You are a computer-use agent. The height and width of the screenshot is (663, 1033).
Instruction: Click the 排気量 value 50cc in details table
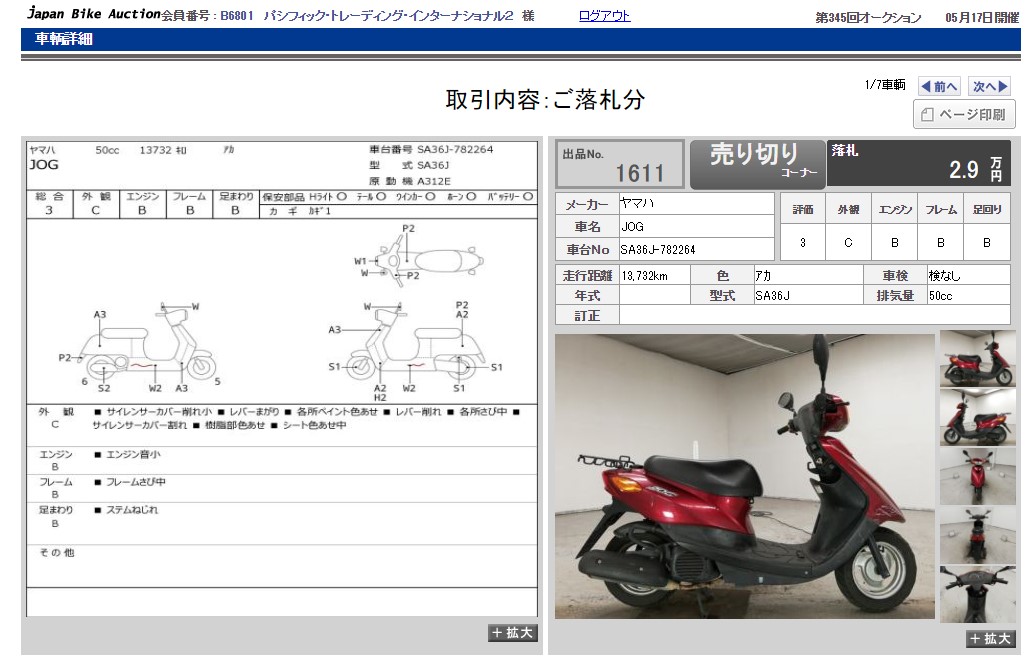[968, 295]
